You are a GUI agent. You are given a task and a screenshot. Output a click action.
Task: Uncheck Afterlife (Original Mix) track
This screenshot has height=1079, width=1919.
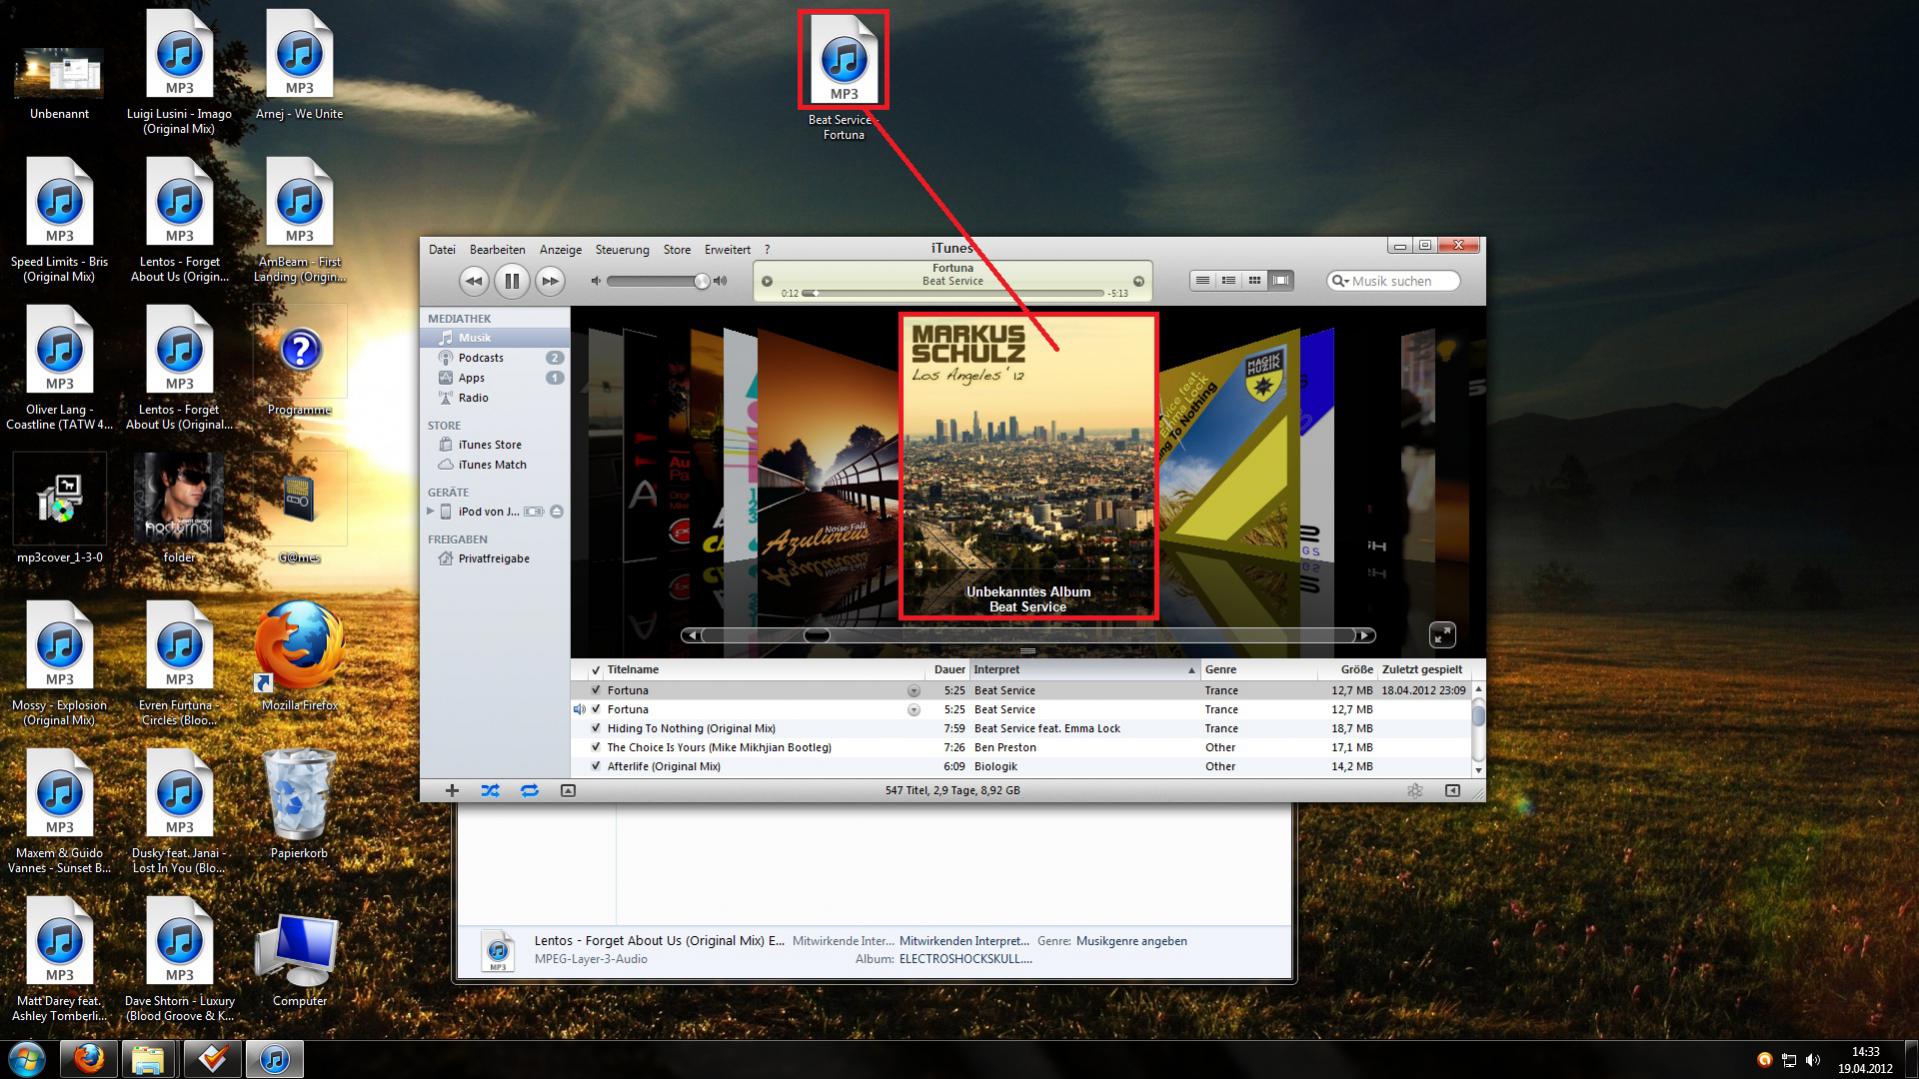[x=596, y=766]
